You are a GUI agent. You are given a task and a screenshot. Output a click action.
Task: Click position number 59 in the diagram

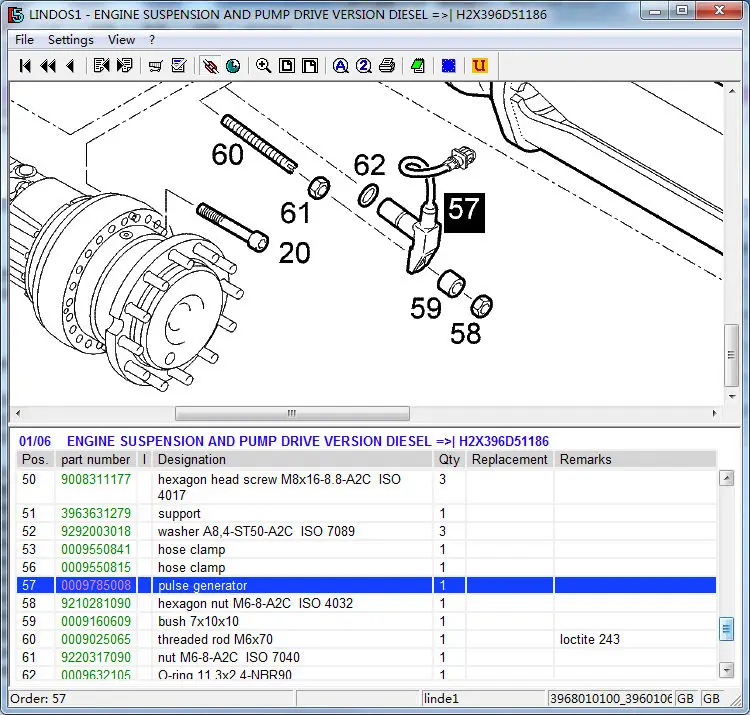coord(426,308)
